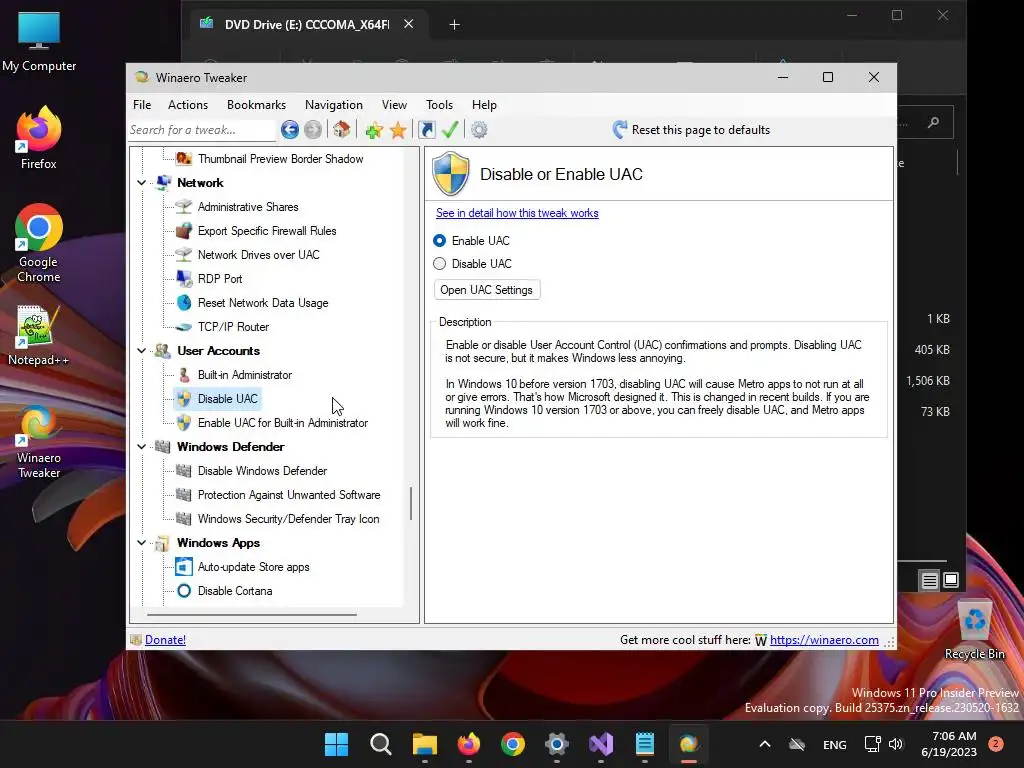The height and width of the screenshot is (768, 1024).
Task: Open the File menu
Action: pyautogui.click(x=142, y=104)
